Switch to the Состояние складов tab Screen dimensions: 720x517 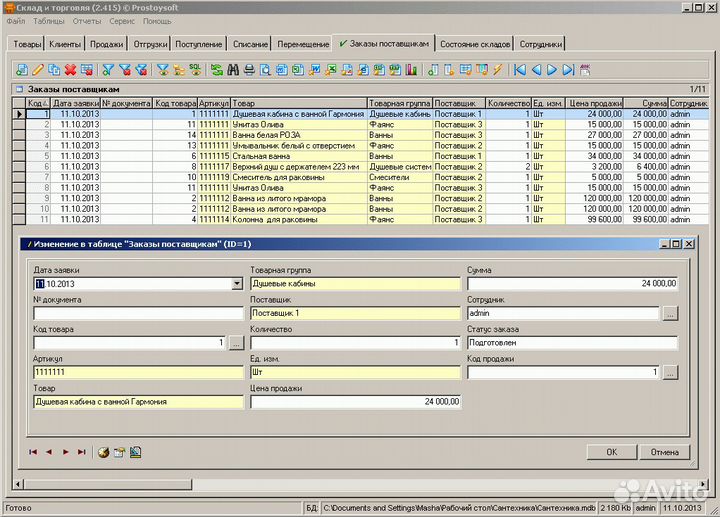(475, 45)
